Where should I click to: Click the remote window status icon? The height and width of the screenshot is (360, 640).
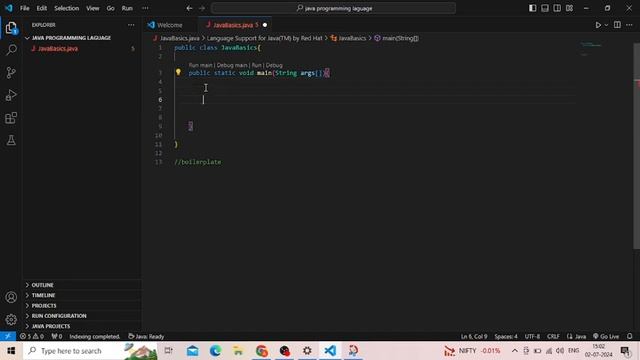pyautogui.click(x=8, y=336)
